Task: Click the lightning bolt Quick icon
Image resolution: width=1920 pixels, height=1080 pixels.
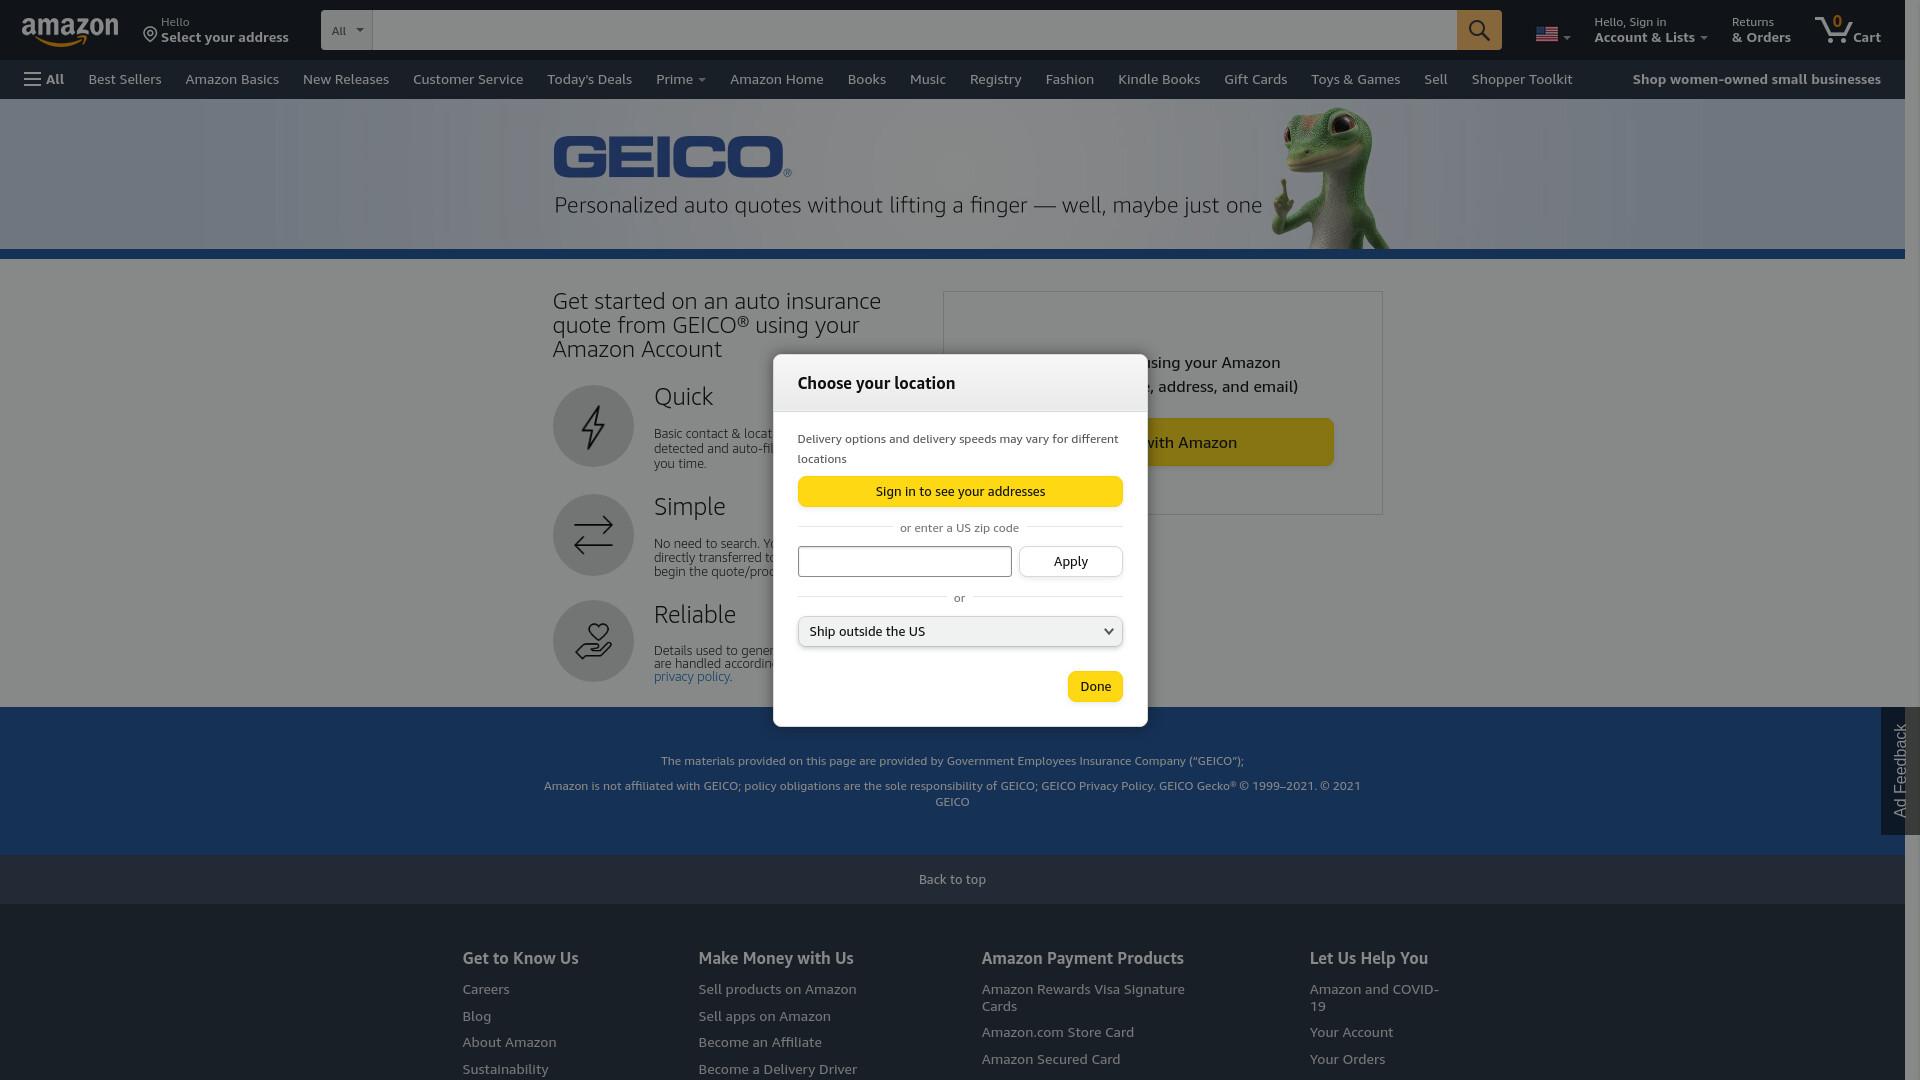Action: [593, 426]
